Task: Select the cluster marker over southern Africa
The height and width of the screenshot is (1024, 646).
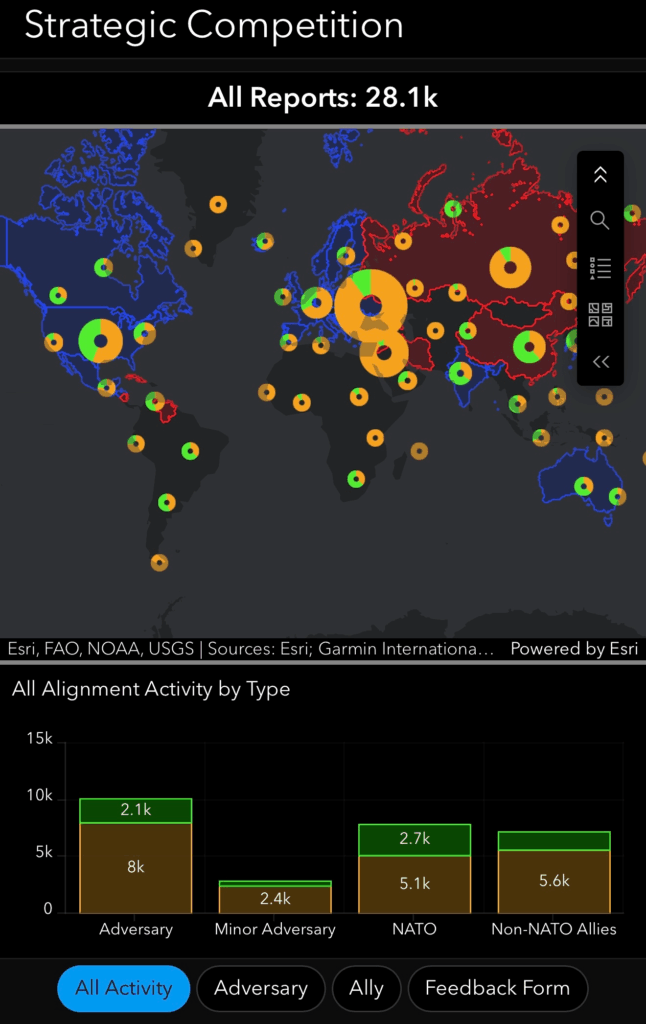Action: [356, 479]
